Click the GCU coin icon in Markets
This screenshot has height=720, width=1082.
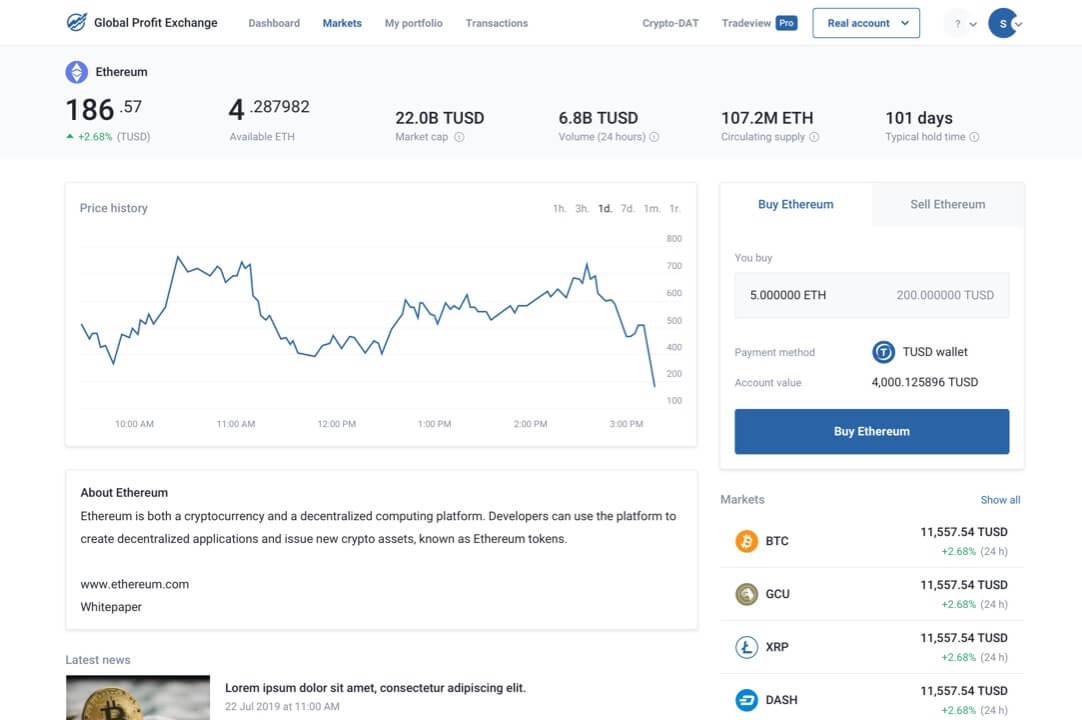point(747,594)
